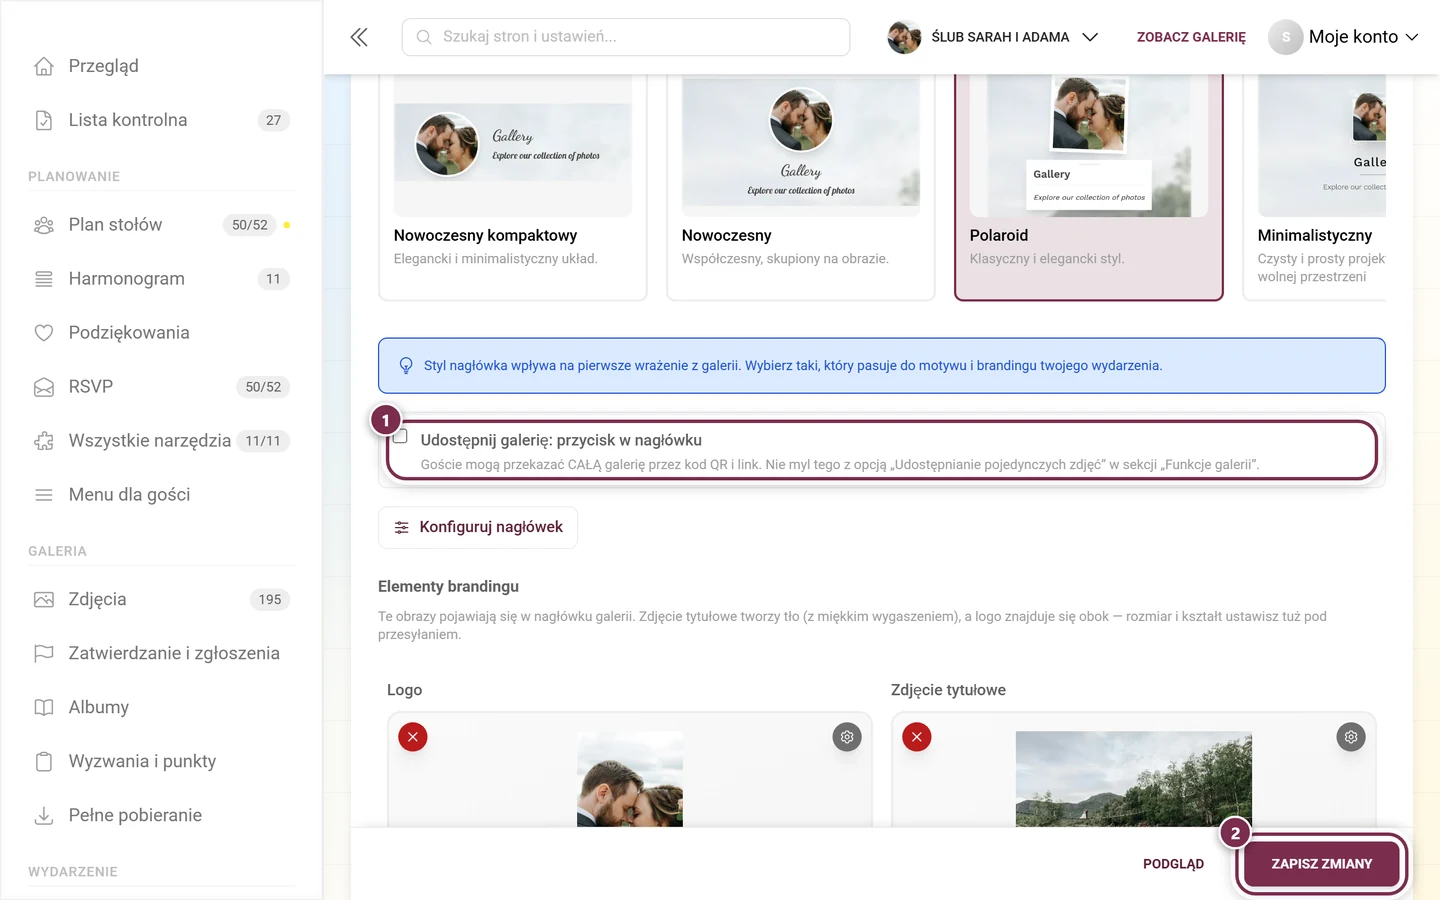Open title photo settings gear icon
Image resolution: width=1440 pixels, height=900 pixels.
click(x=1351, y=737)
